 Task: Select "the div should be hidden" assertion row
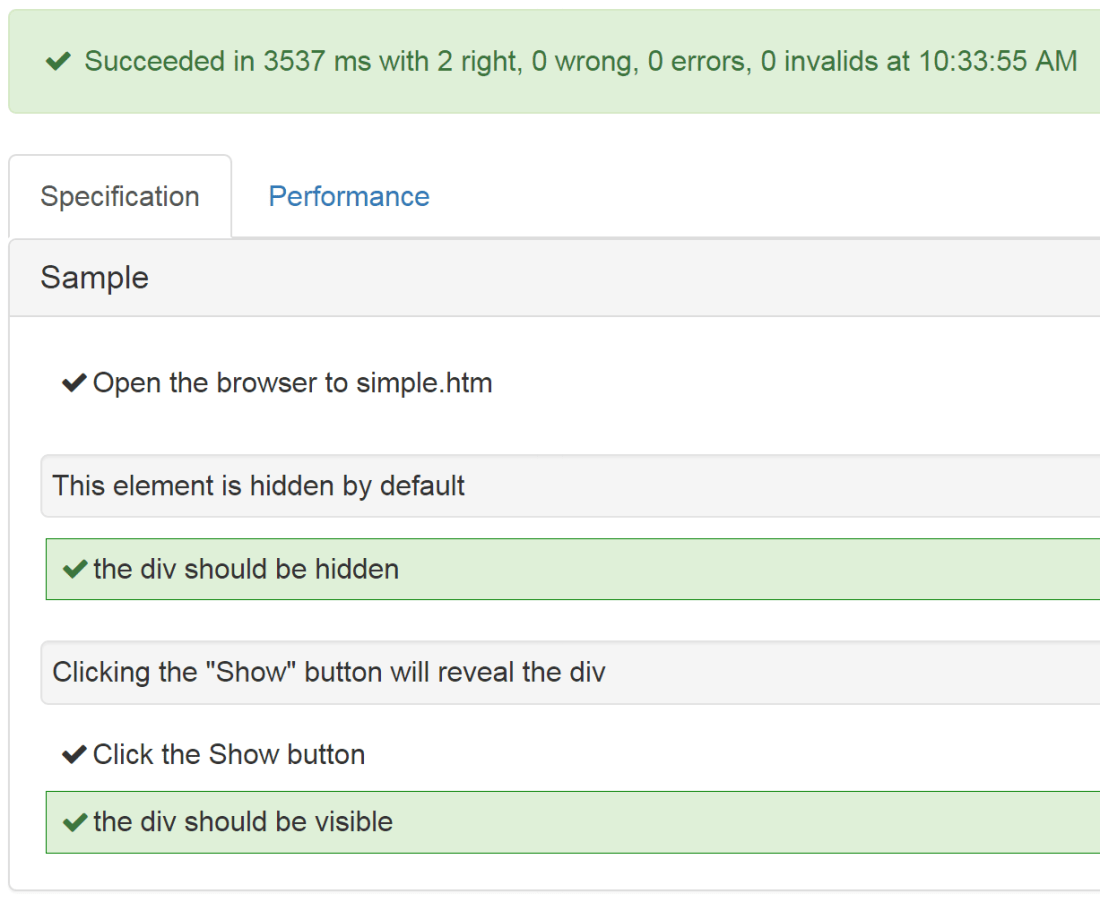coord(500,569)
